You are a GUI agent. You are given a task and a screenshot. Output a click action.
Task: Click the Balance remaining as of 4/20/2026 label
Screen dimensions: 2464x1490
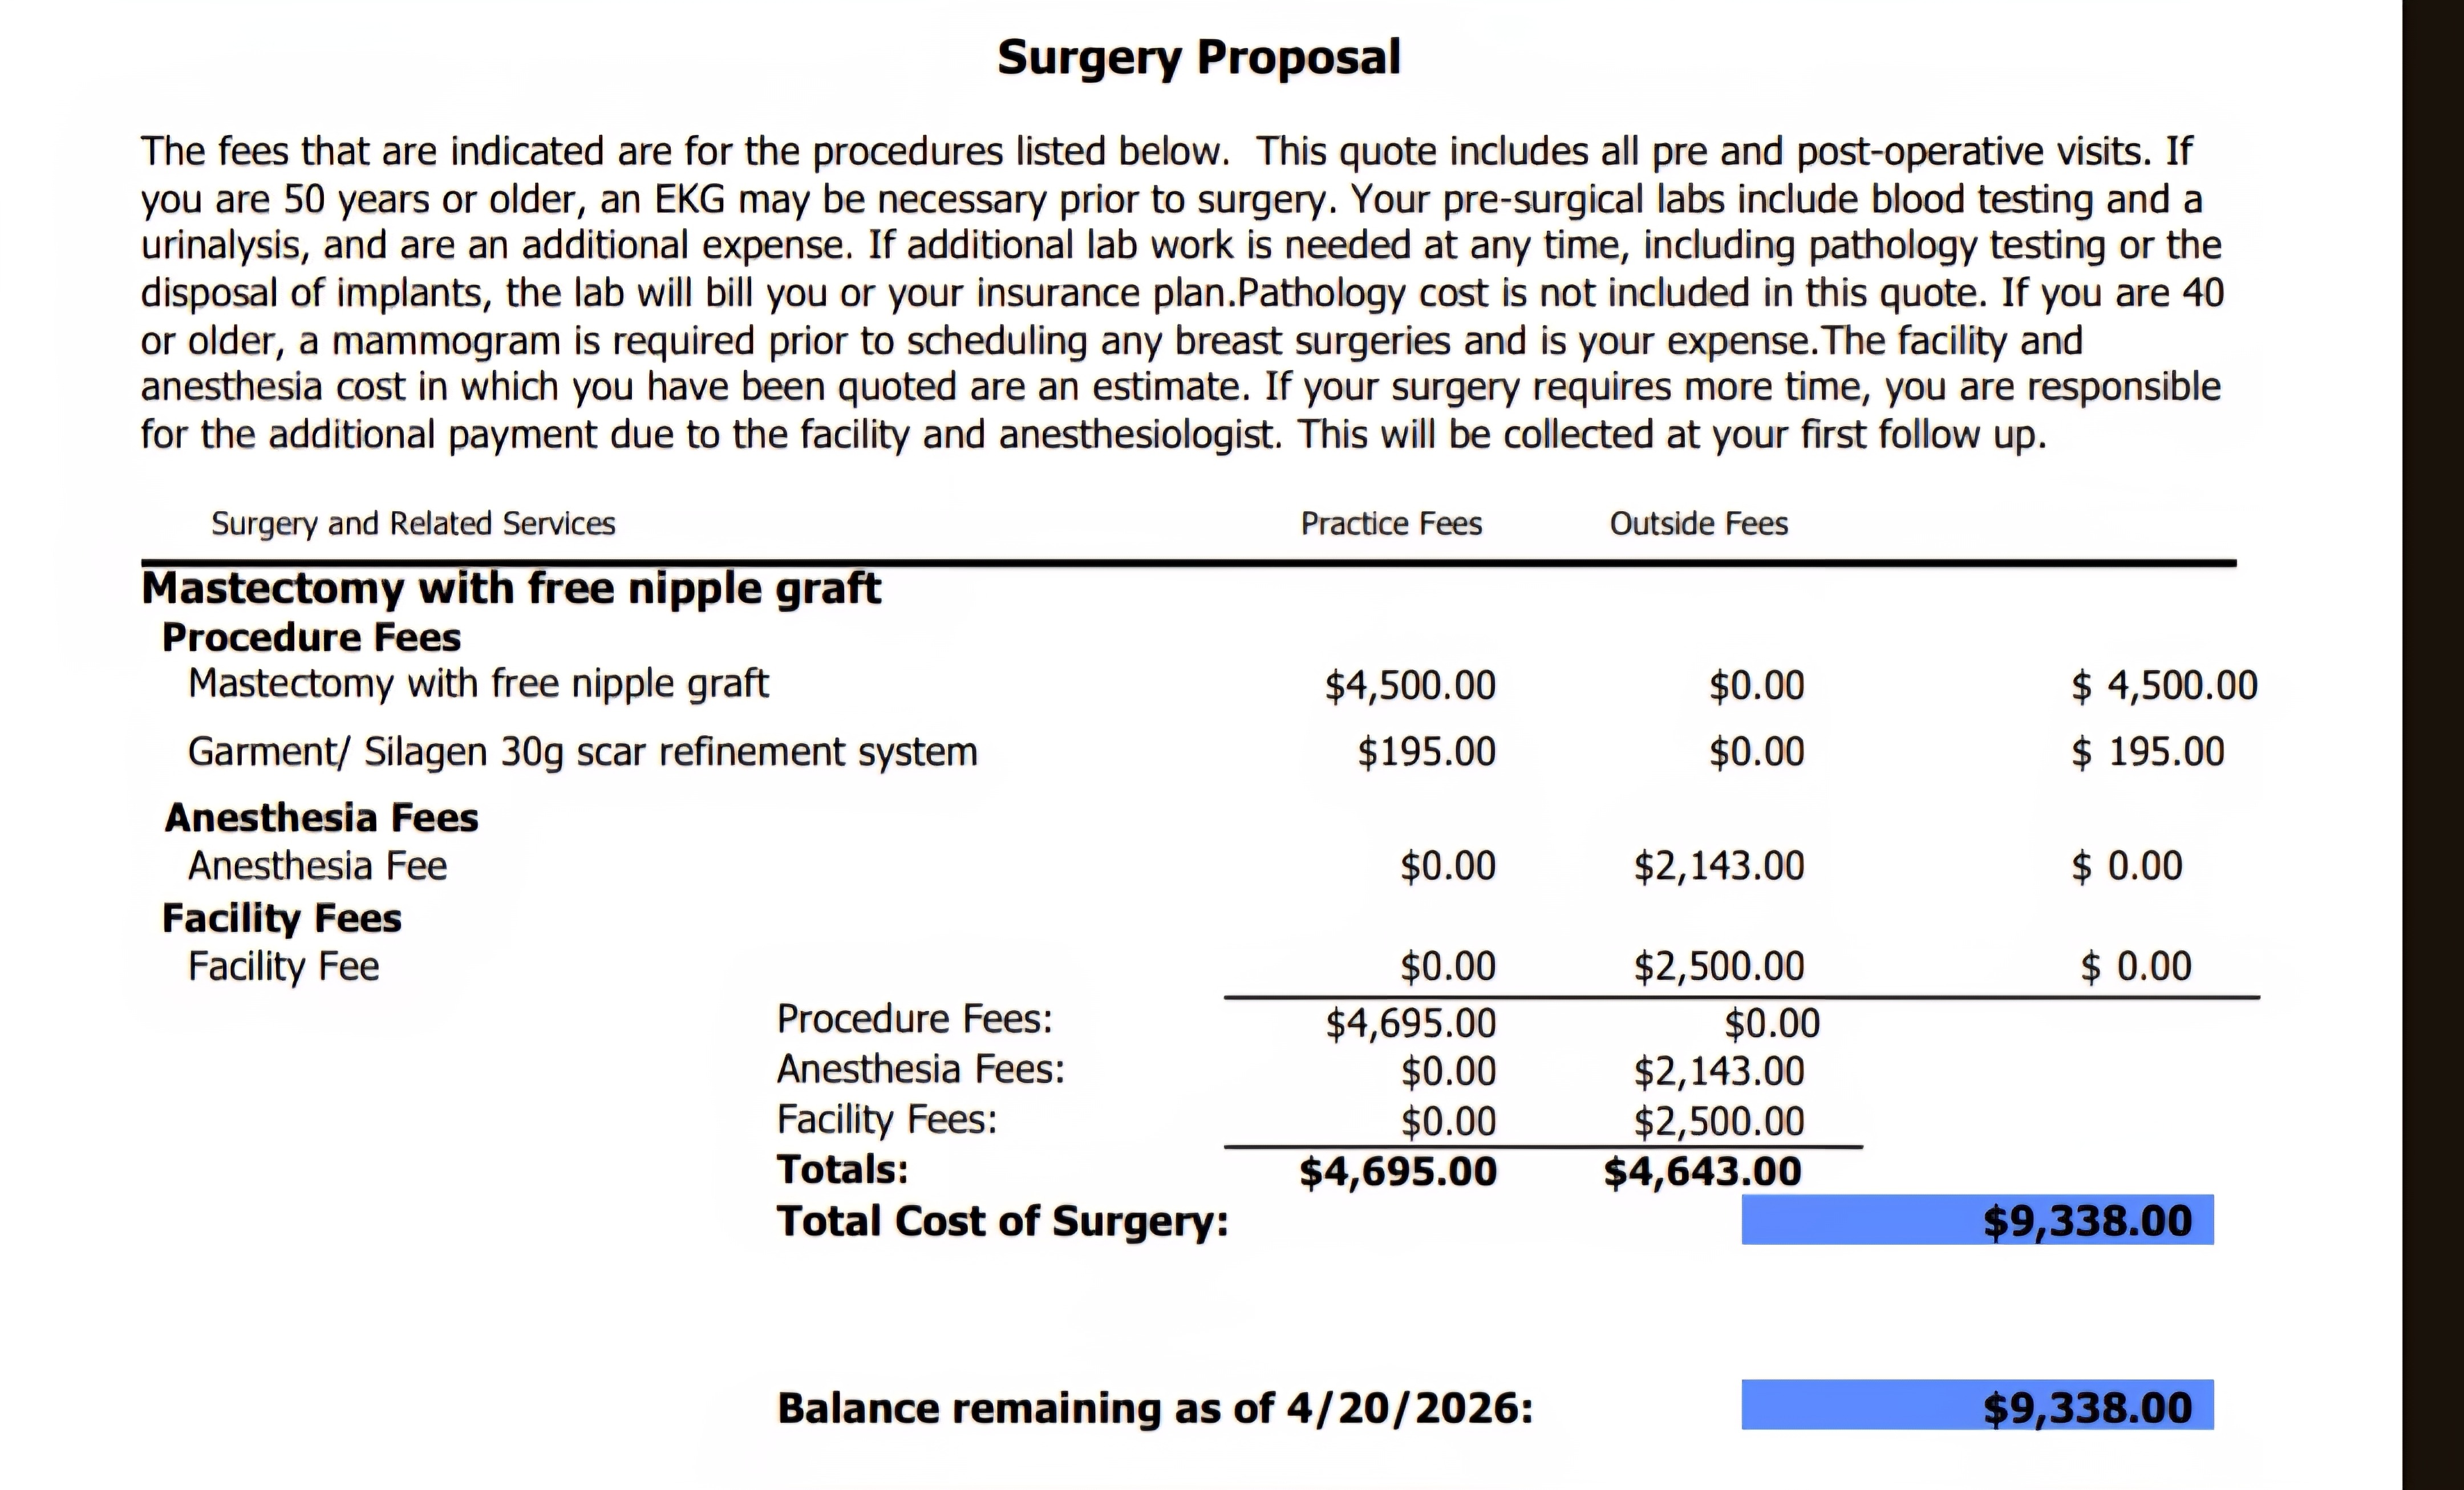1155,1408
